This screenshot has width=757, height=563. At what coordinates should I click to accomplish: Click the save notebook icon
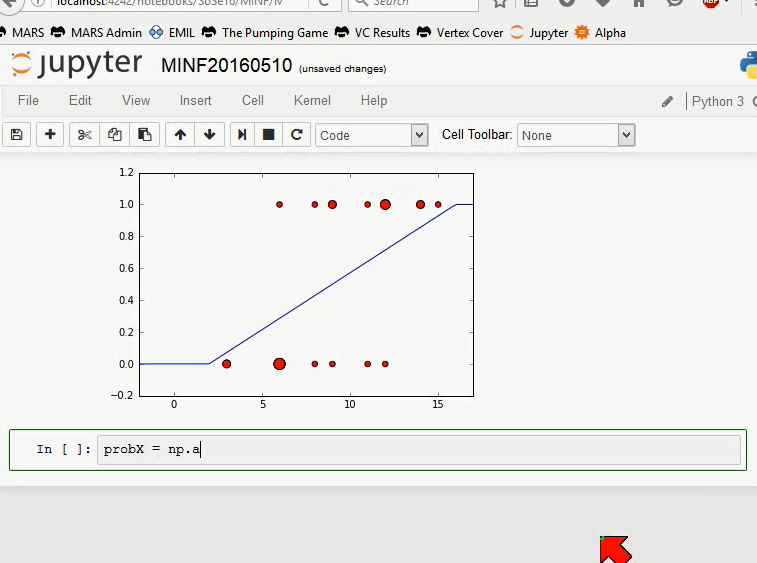click(16, 135)
